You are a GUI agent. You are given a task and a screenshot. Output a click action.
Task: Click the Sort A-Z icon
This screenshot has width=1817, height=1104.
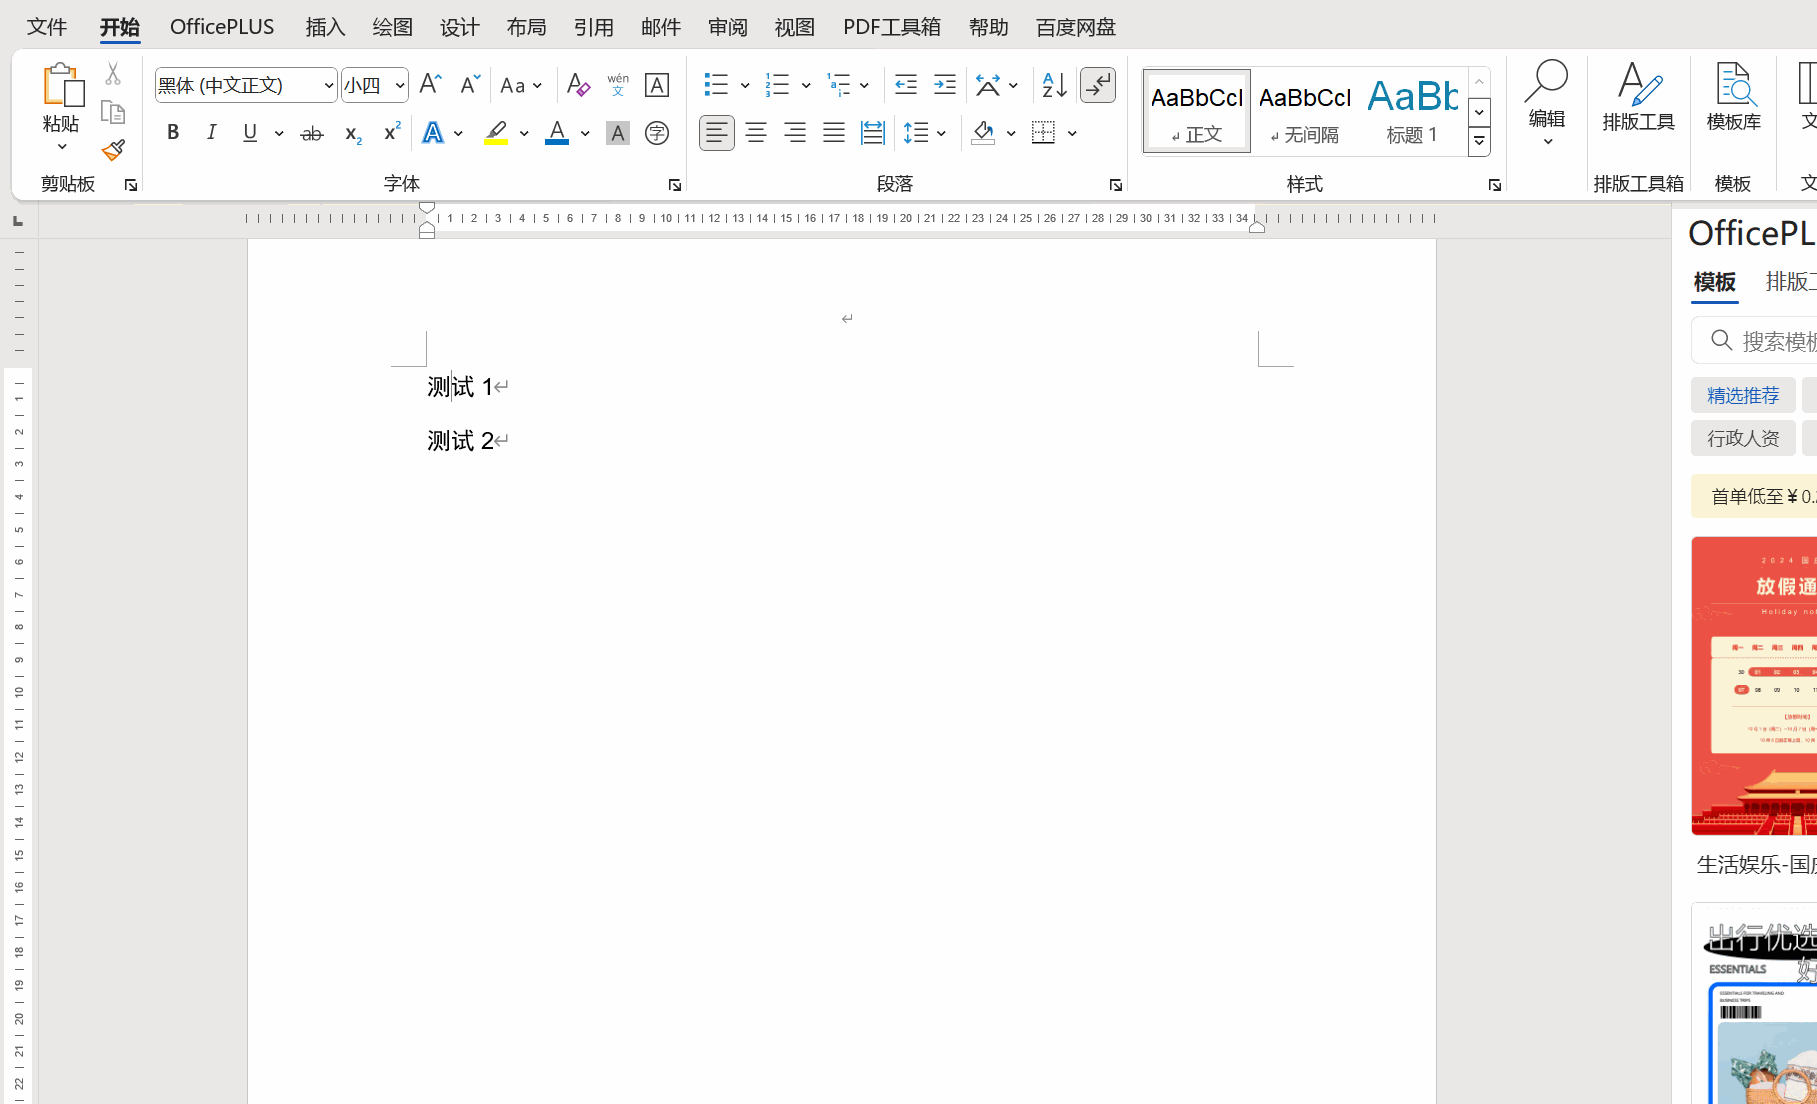tap(1054, 85)
